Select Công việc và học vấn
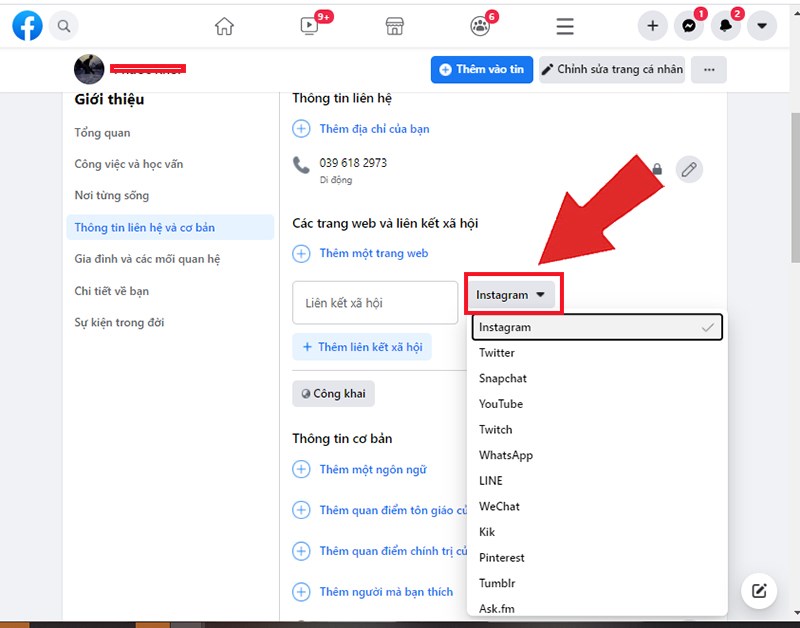This screenshot has height=628, width=800. tap(129, 164)
